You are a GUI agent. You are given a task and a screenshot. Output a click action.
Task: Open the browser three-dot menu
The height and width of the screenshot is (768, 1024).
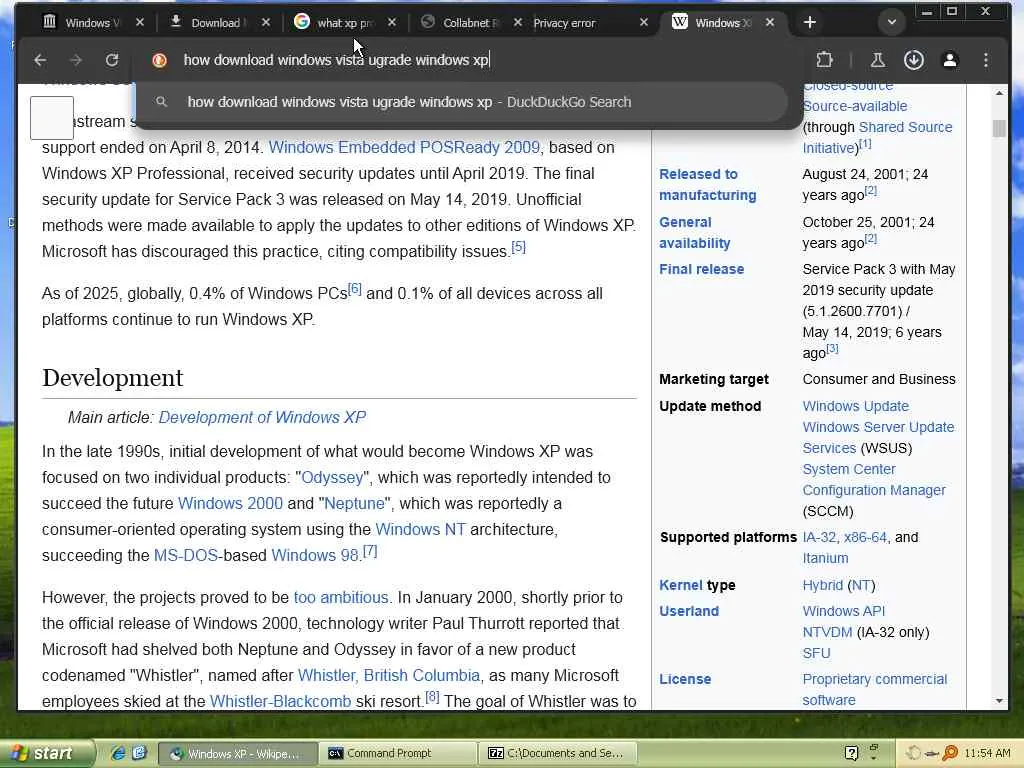click(x=985, y=60)
